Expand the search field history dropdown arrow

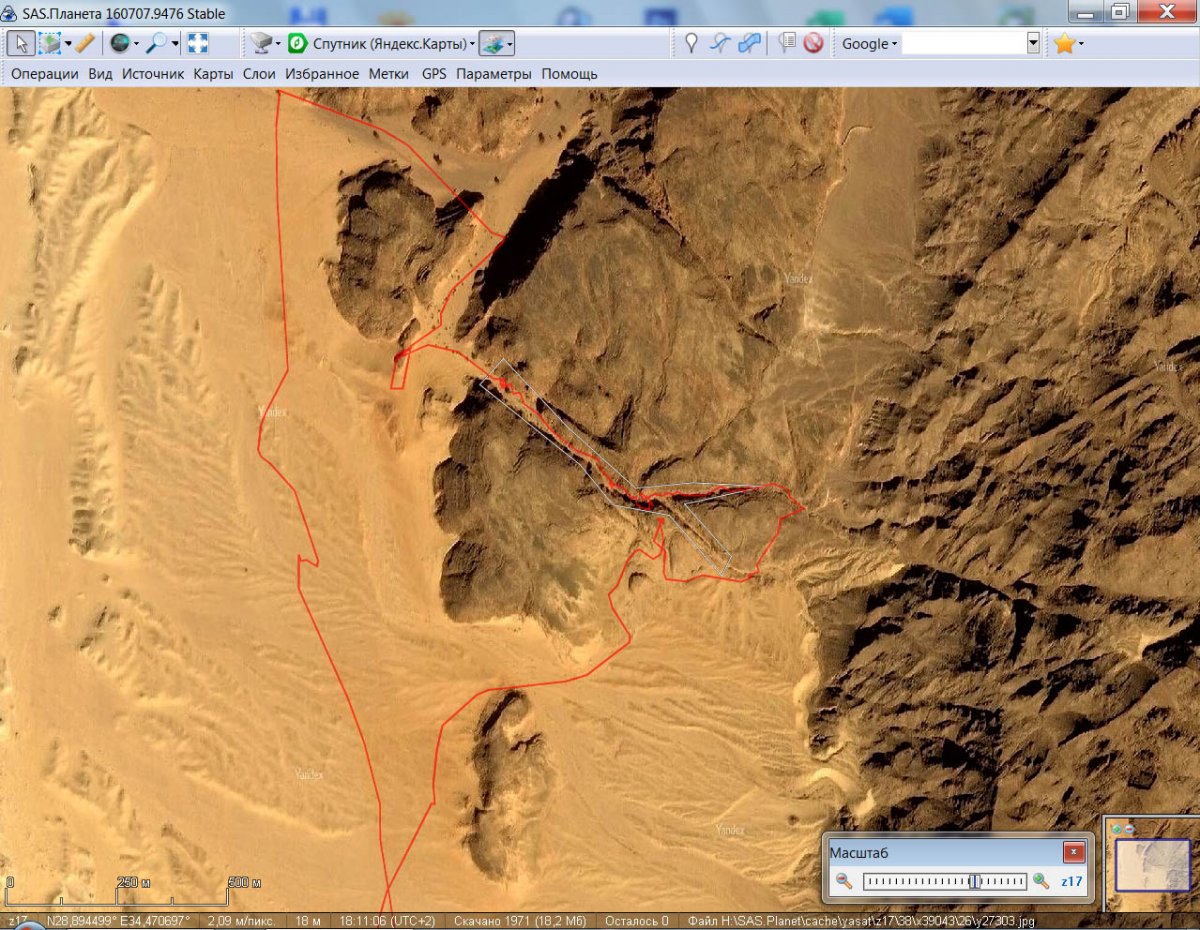point(1033,43)
